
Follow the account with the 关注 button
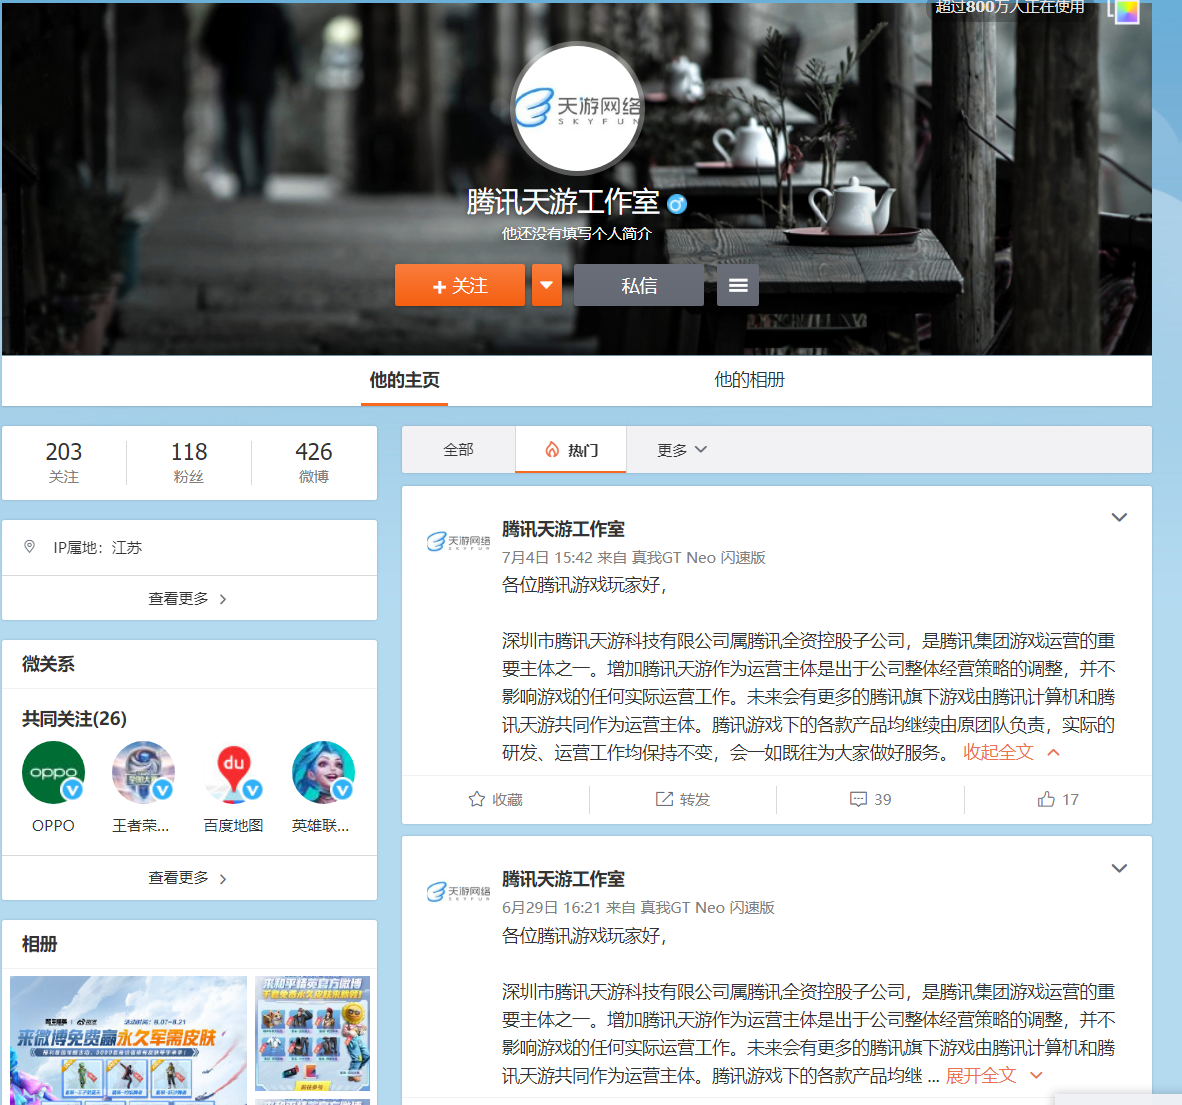point(459,285)
